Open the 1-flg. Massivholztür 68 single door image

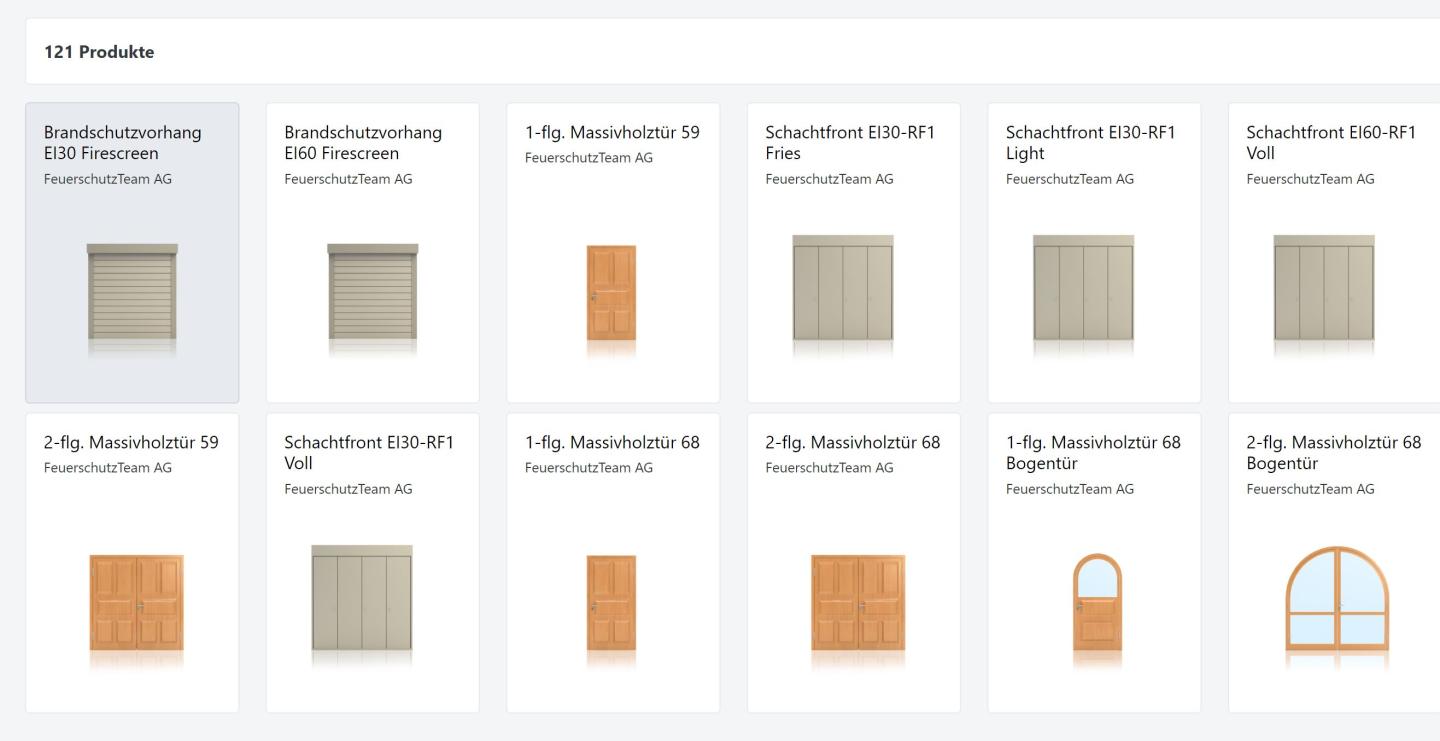pos(611,602)
